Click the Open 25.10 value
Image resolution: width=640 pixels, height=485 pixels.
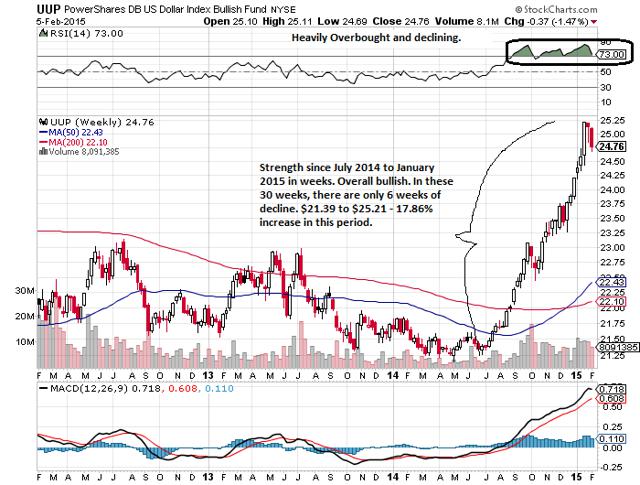click(x=230, y=21)
